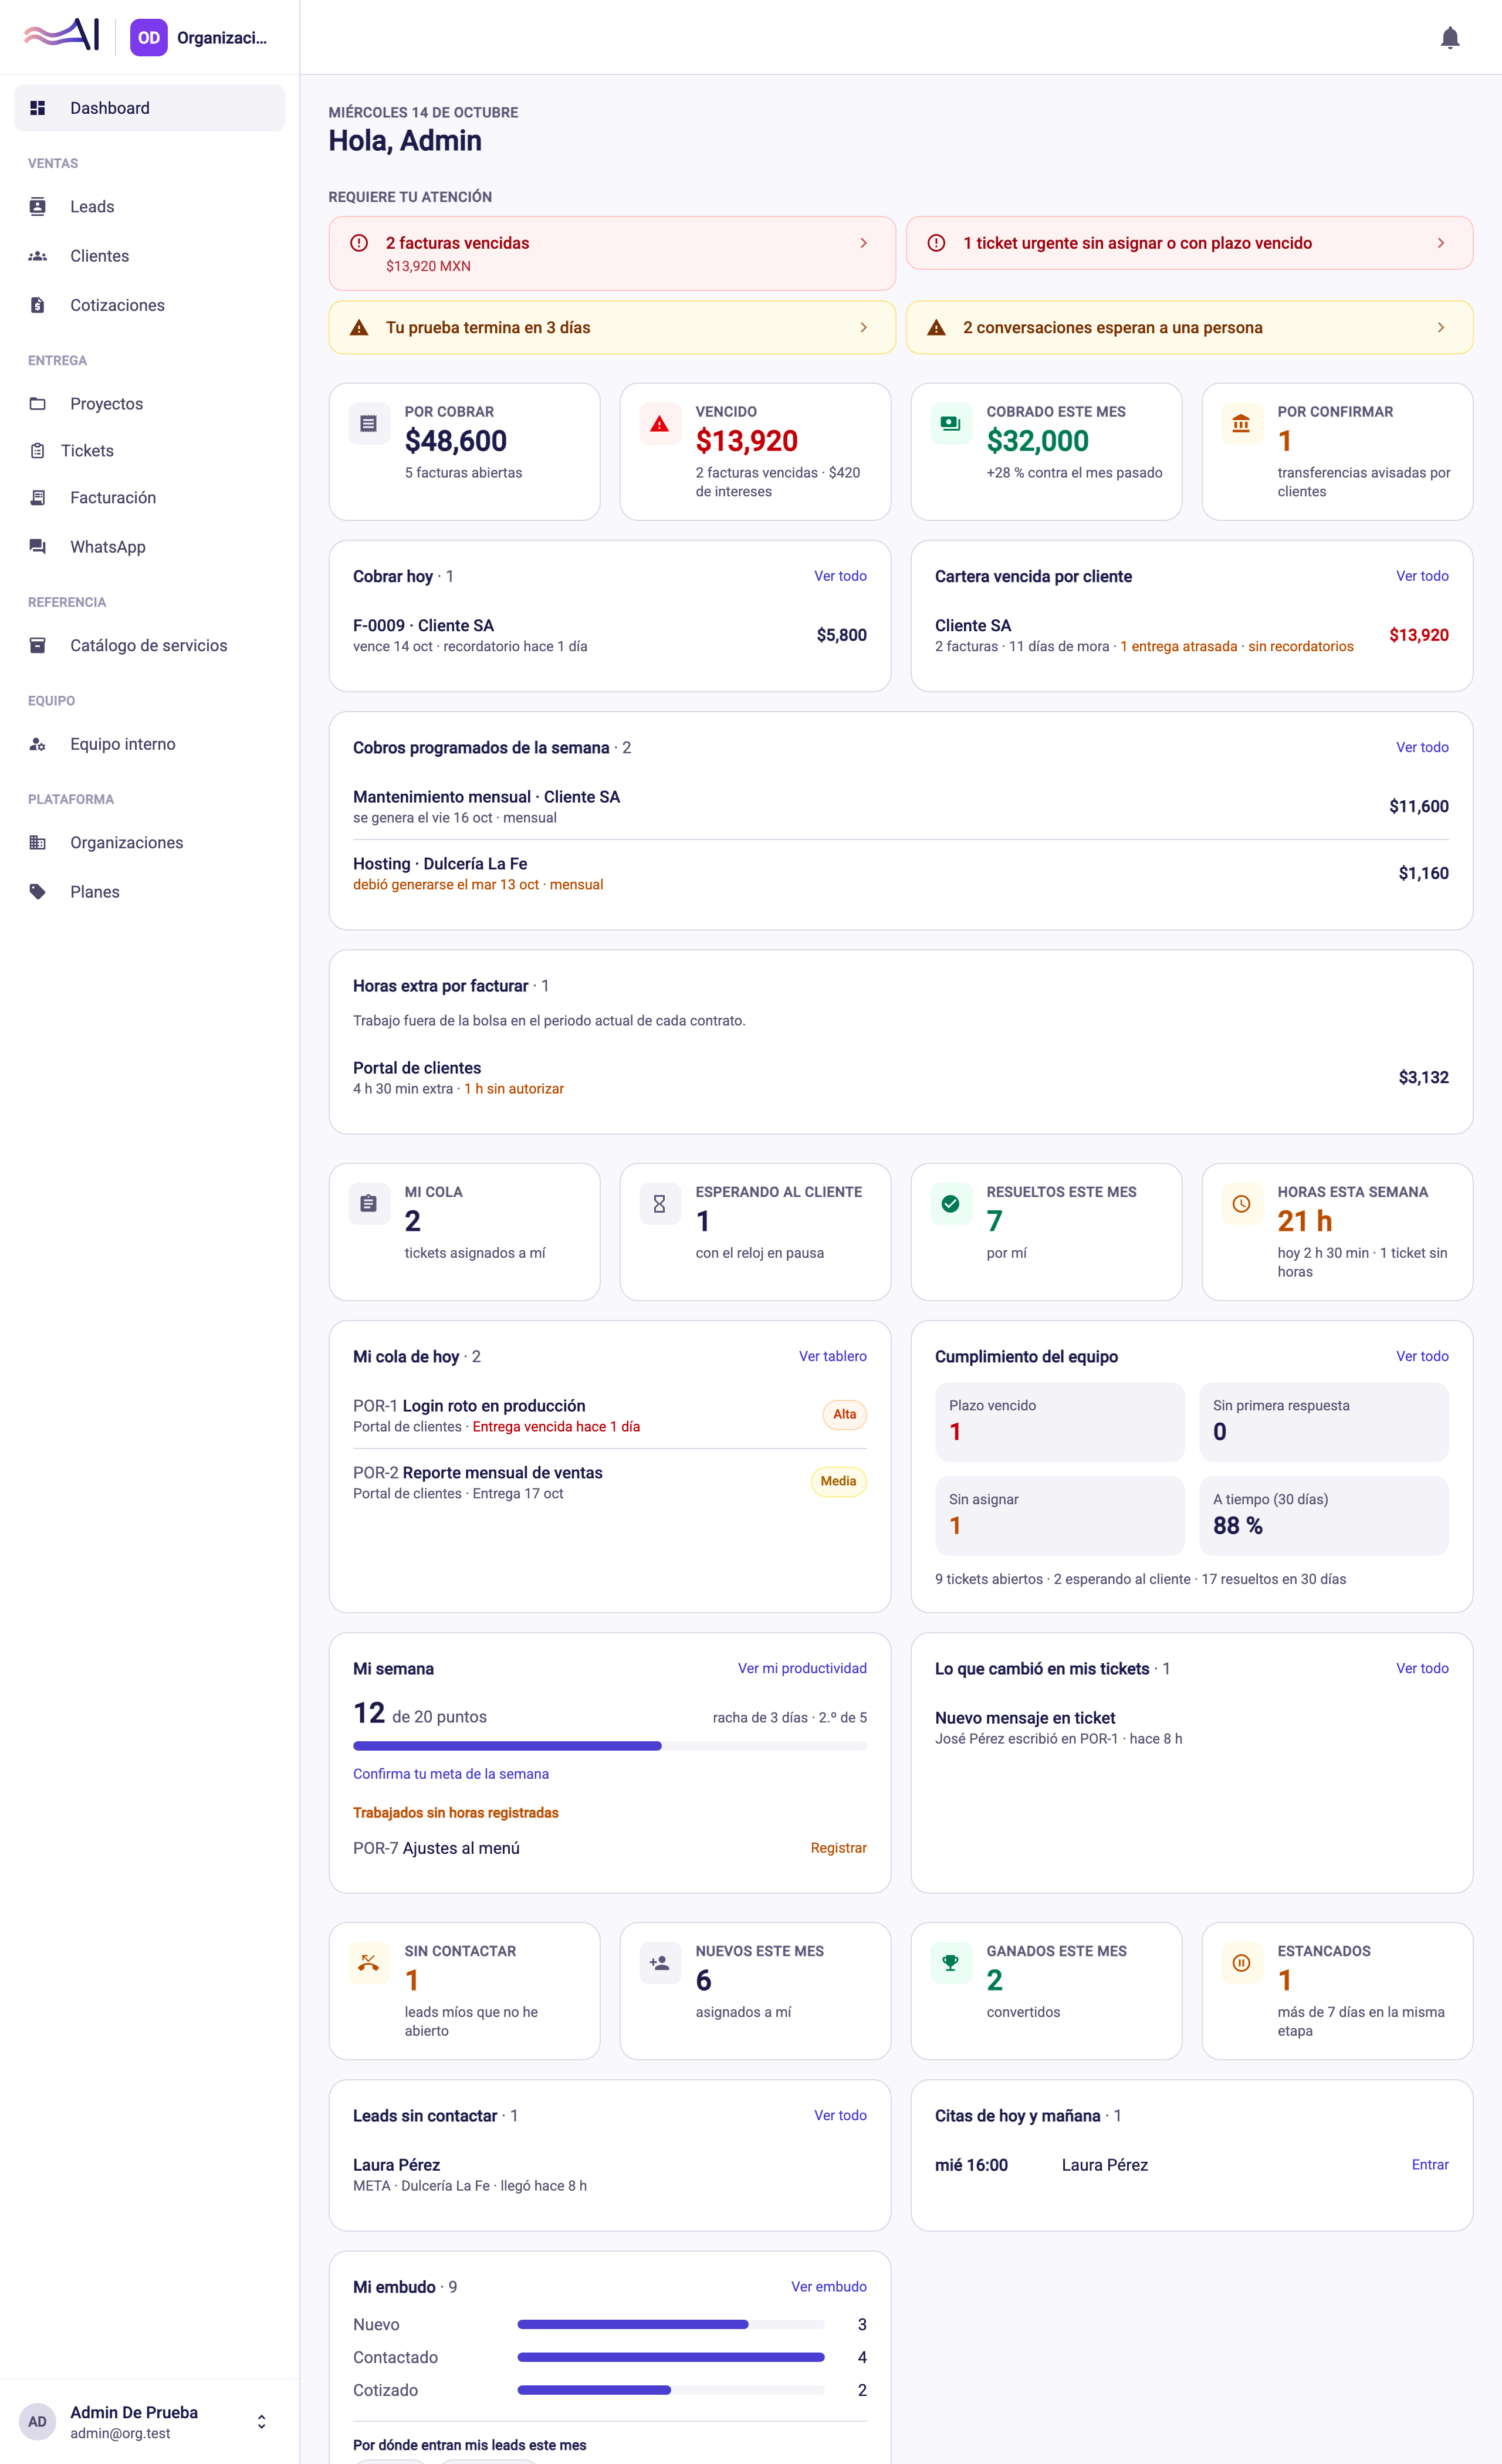Click chevron on 2 facturas vencidas alert
This screenshot has width=1502, height=2464.
[864, 243]
